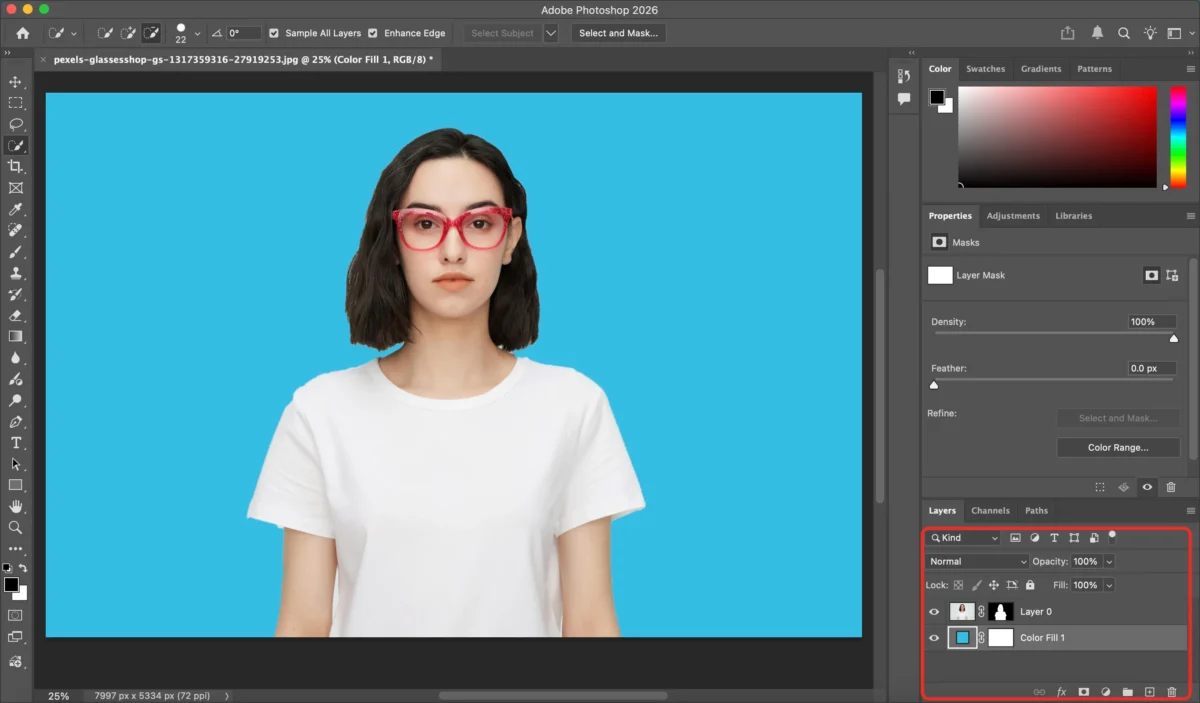This screenshot has width=1200, height=703.
Task: Create new fill or adjustment layer
Action: (x=1105, y=692)
